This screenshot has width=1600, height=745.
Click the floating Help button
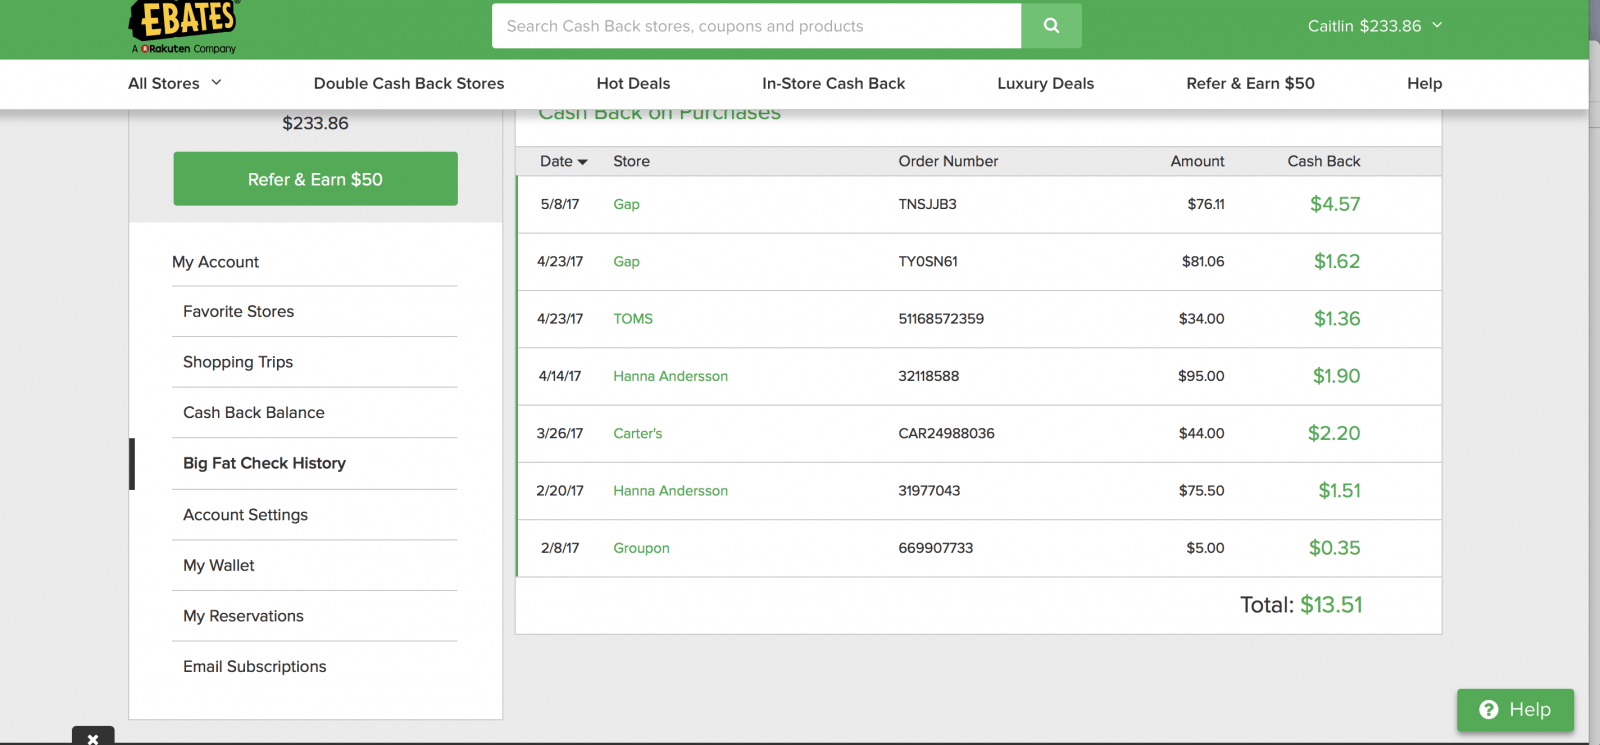point(1515,710)
